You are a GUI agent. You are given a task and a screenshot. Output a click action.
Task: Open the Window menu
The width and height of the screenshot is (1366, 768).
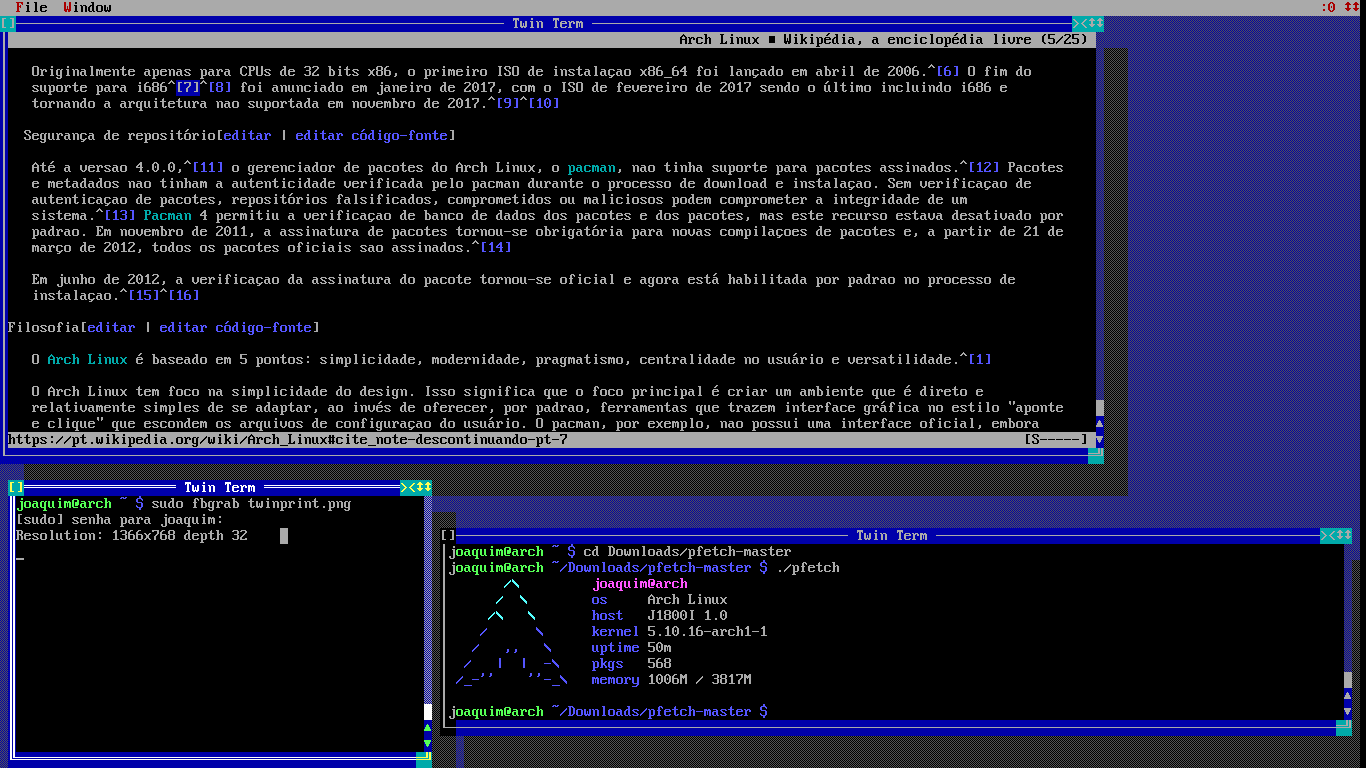pyautogui.click(x=88, y=7)
